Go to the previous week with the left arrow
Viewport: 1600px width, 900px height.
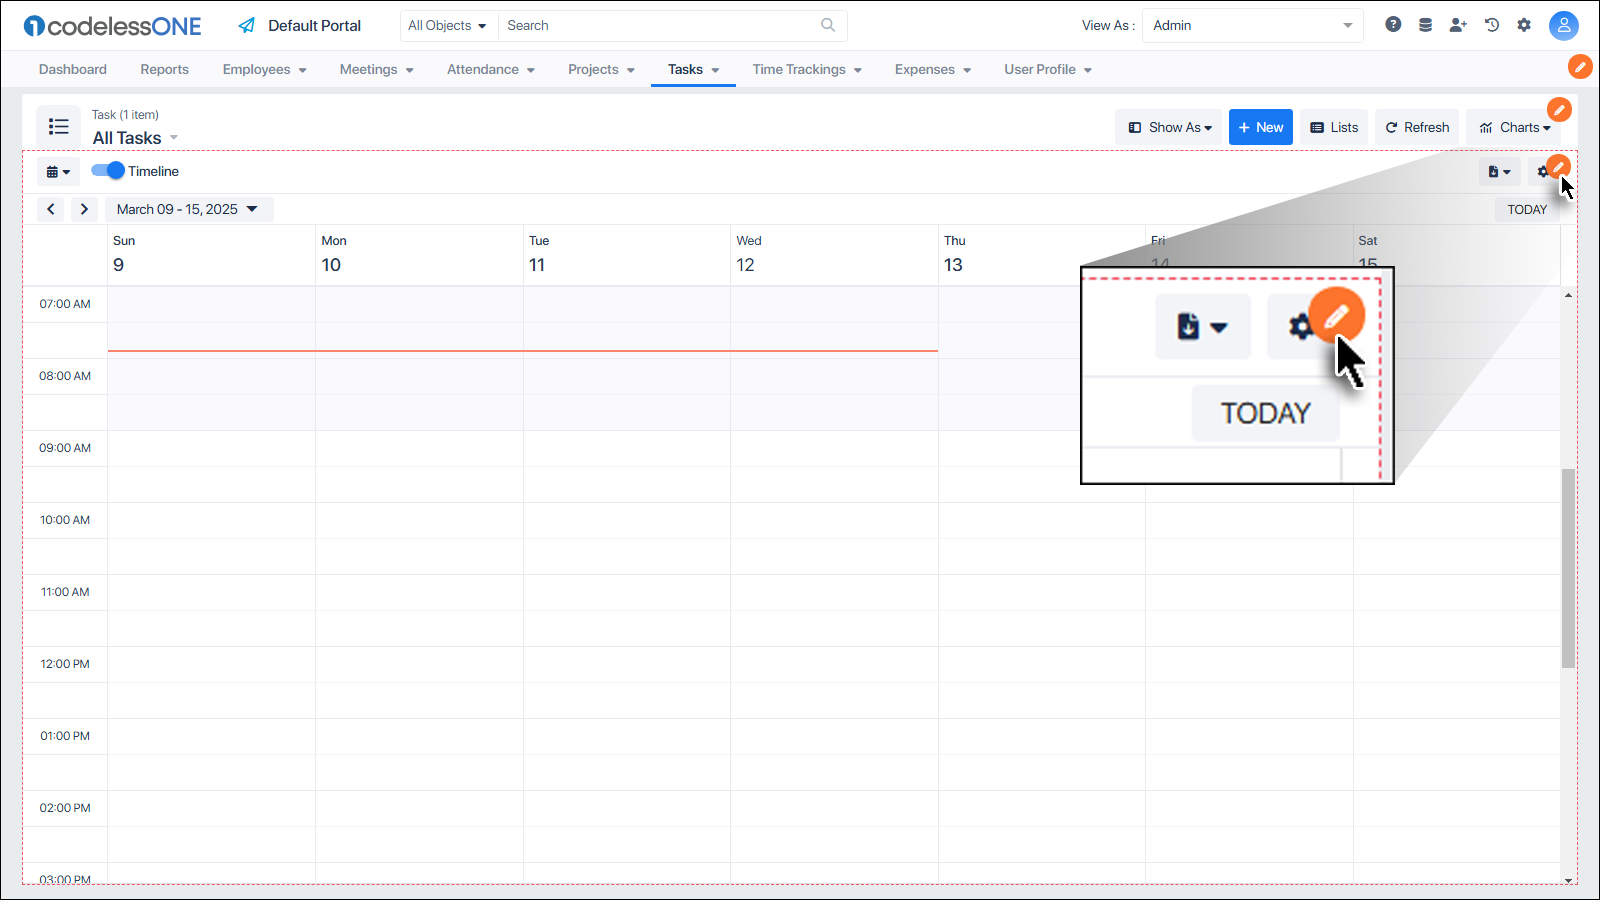pos(51,209)
